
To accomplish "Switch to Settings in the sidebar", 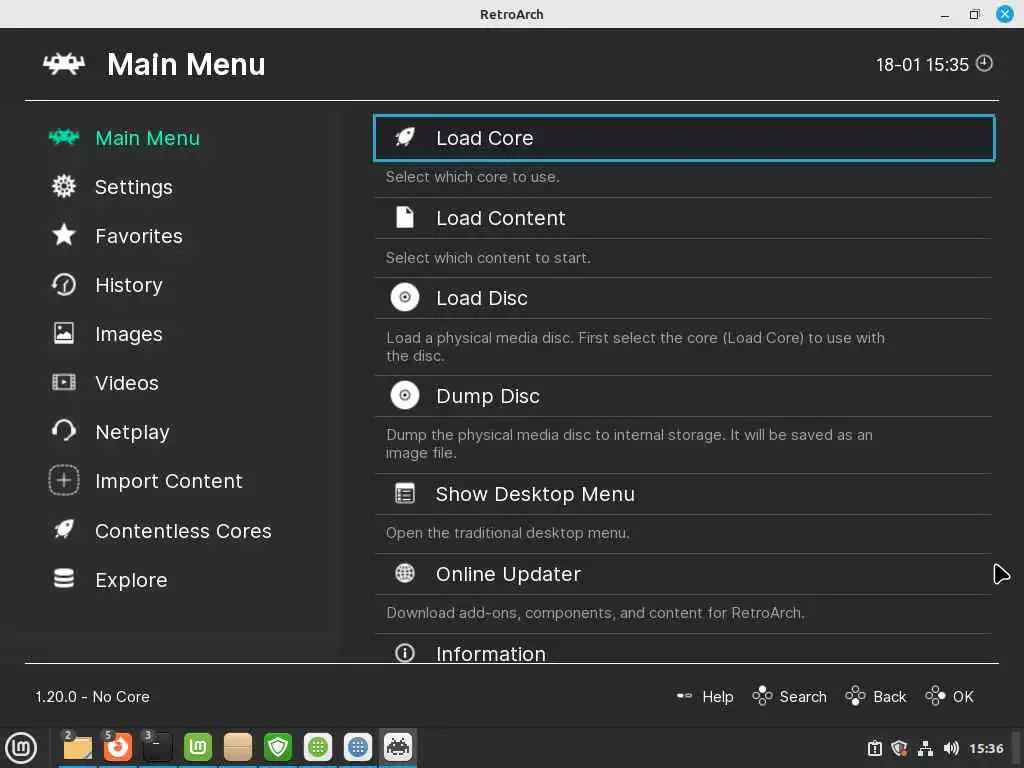I will pos(134,187).
